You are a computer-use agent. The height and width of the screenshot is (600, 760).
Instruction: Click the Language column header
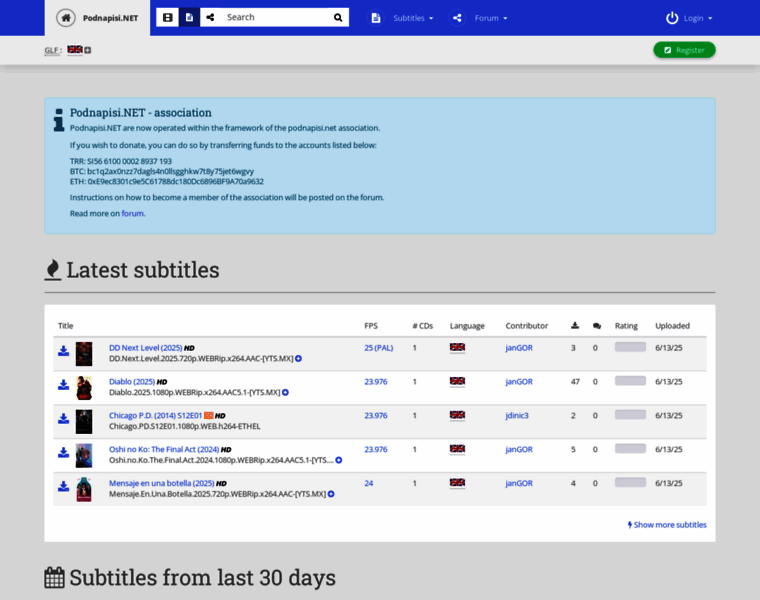(467, 326)
